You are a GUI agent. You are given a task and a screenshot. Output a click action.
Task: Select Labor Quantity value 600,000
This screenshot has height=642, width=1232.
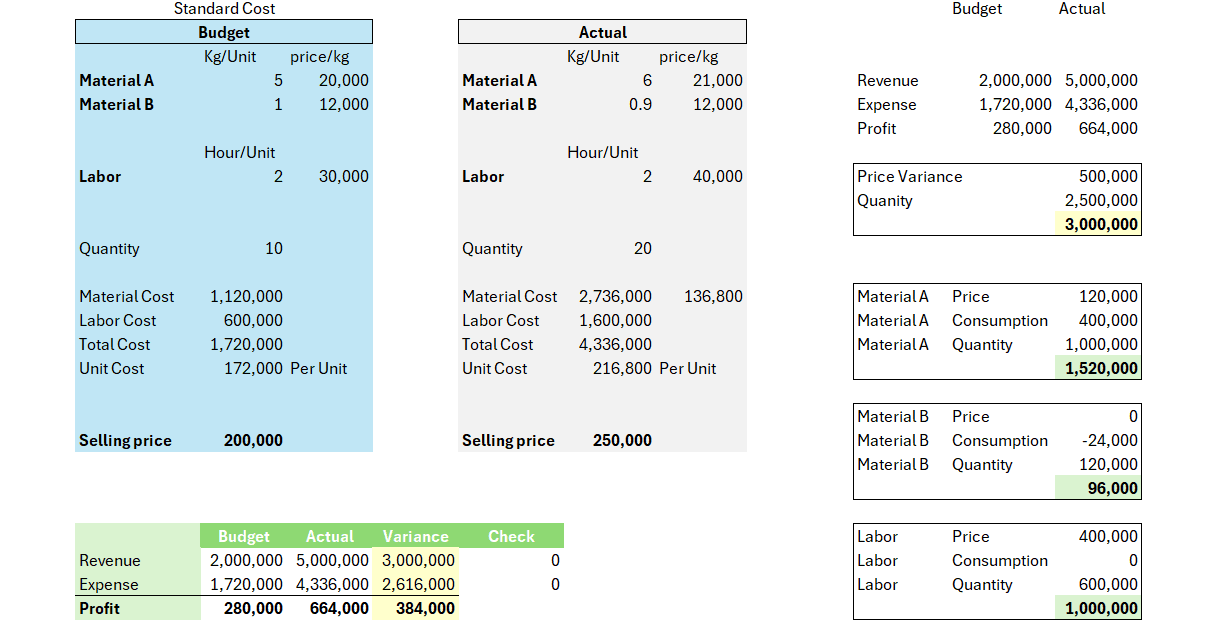coord(1108,584)
